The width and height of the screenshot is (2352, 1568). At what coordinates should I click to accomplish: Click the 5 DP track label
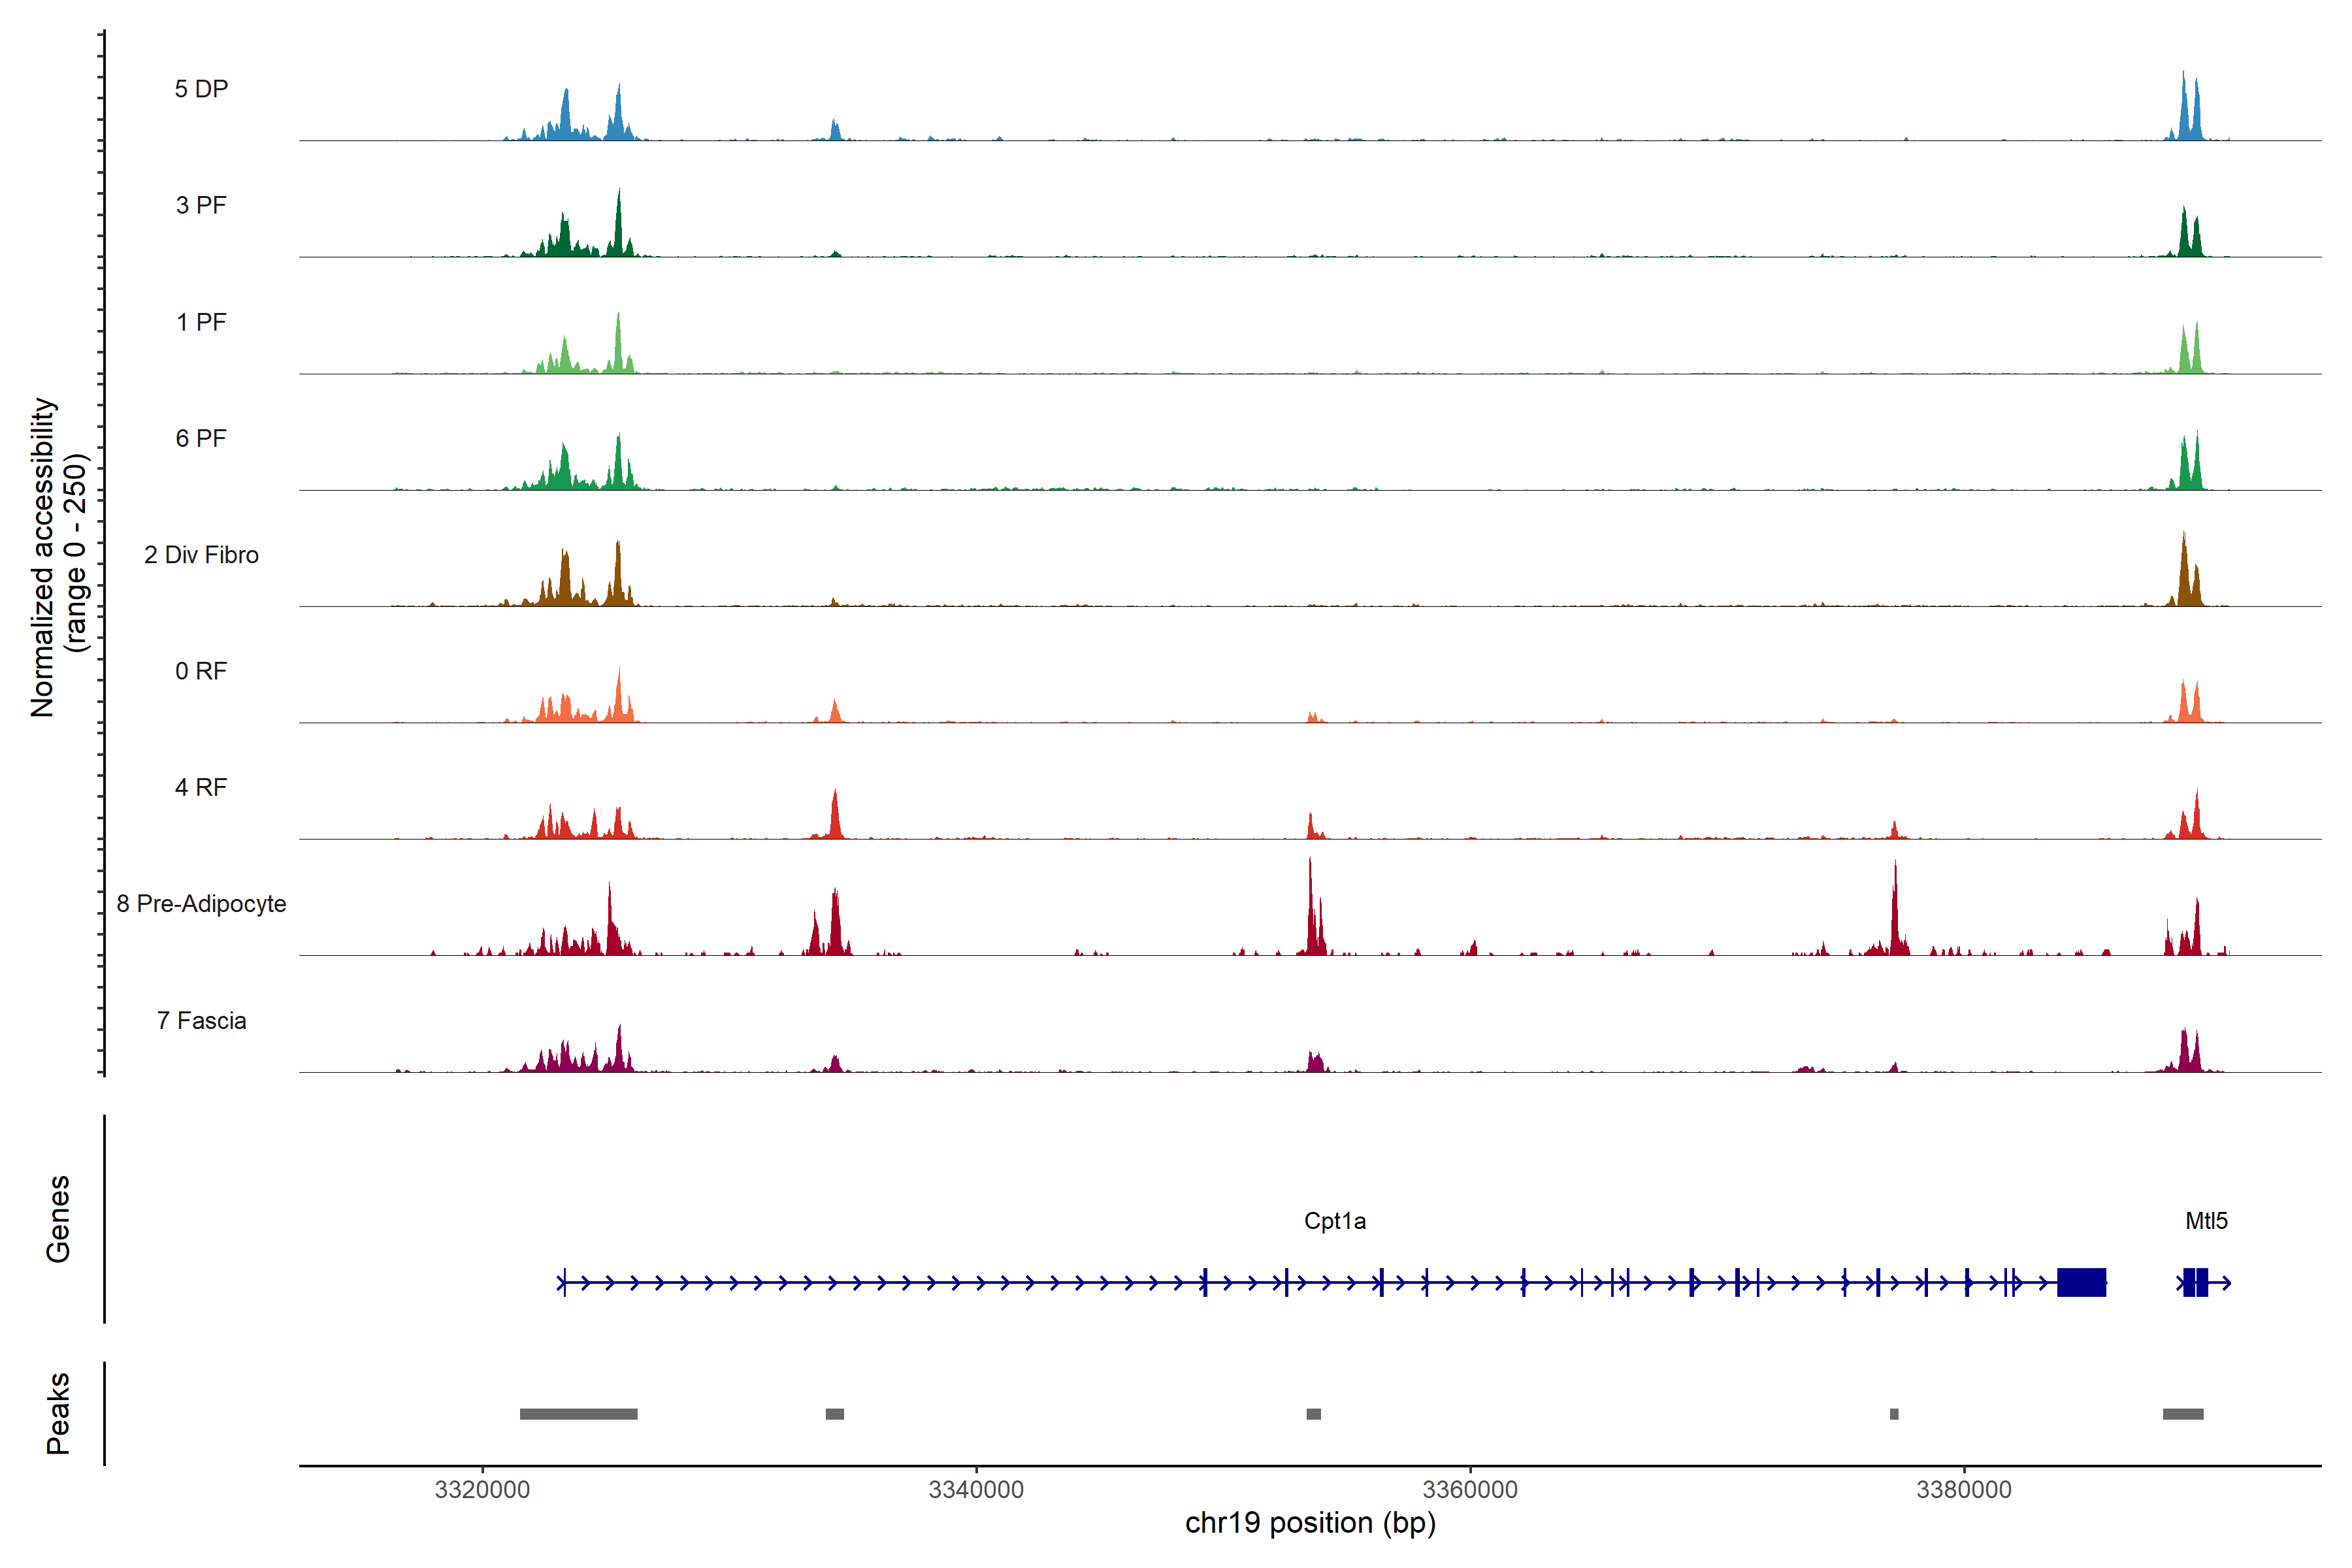click(x=201, y=89)
